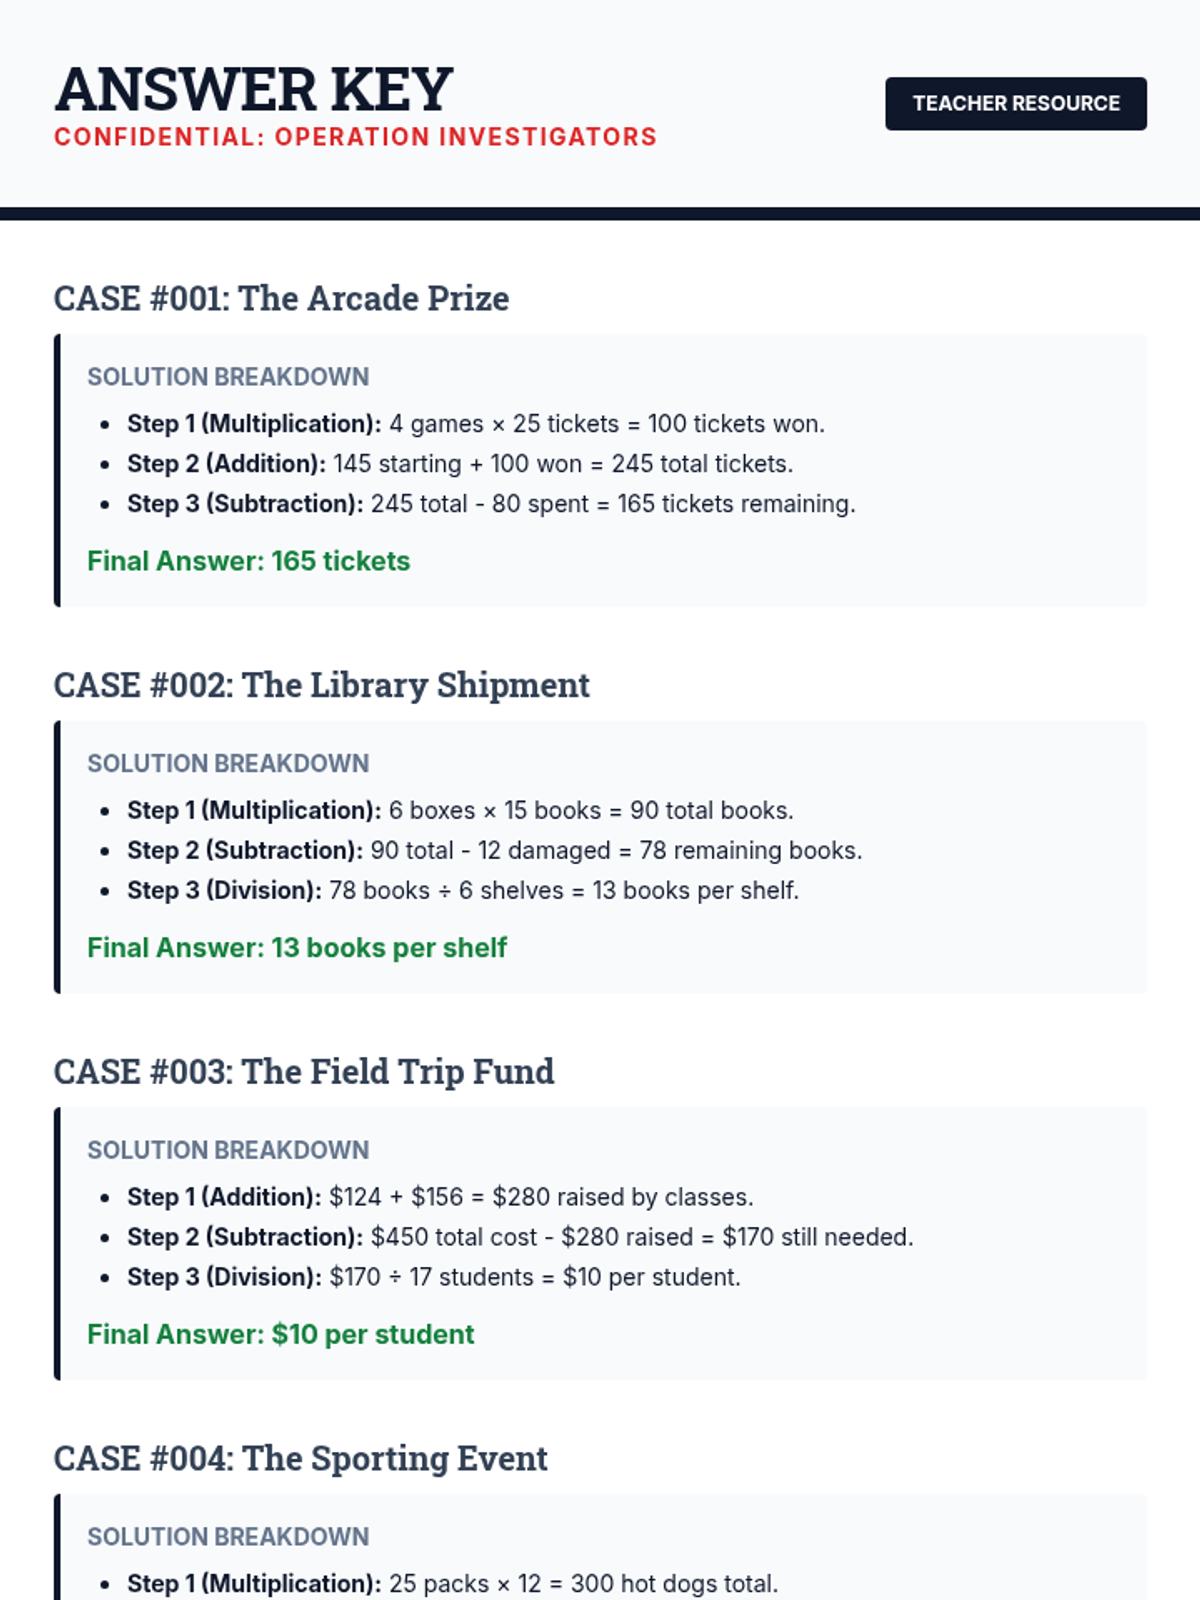Click Step 2 $450 total cost line
The width and height of the screenshot is (1200, 1600).
tap(520, 1237)
